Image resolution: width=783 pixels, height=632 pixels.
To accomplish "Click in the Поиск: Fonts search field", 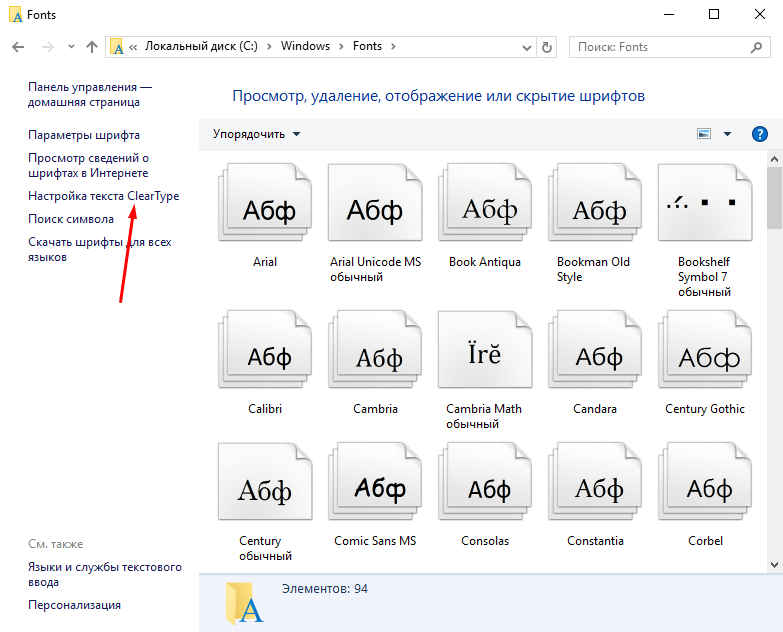I will click(x=660, y=47).
